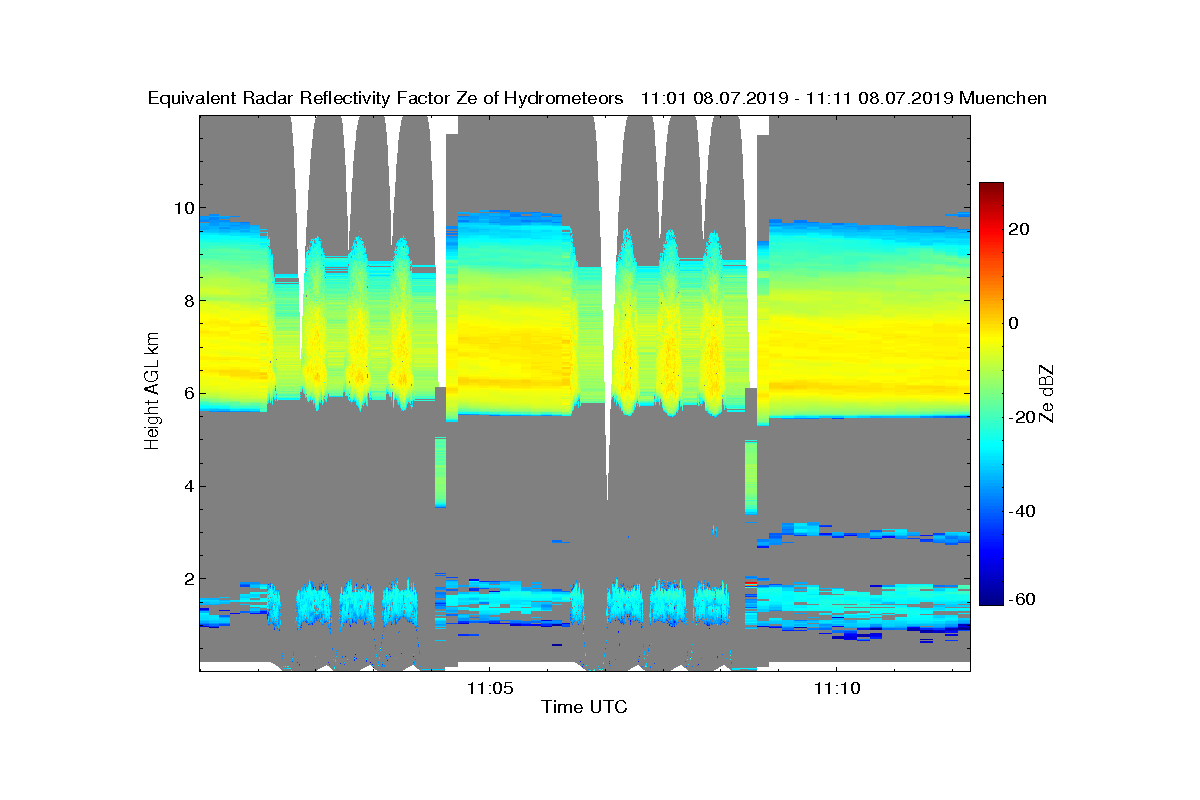Click the height tick label 8

(188, 301)
